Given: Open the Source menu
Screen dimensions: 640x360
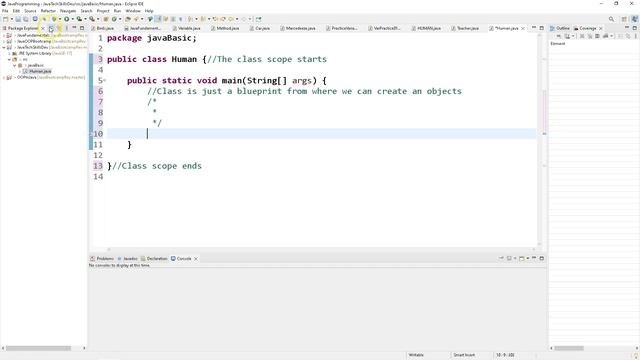Looking at the screenshot, I should (x=30, y=11).
